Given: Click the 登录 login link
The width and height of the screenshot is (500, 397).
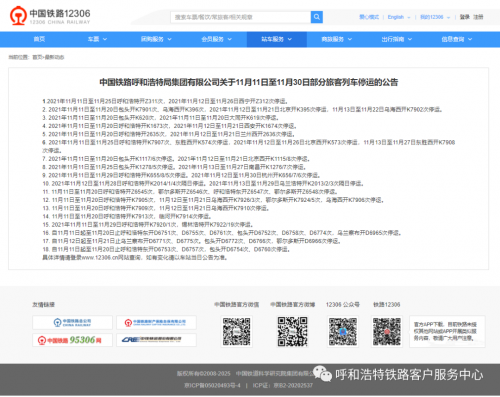Looking at the screenshot, I should tap(465, 17).
